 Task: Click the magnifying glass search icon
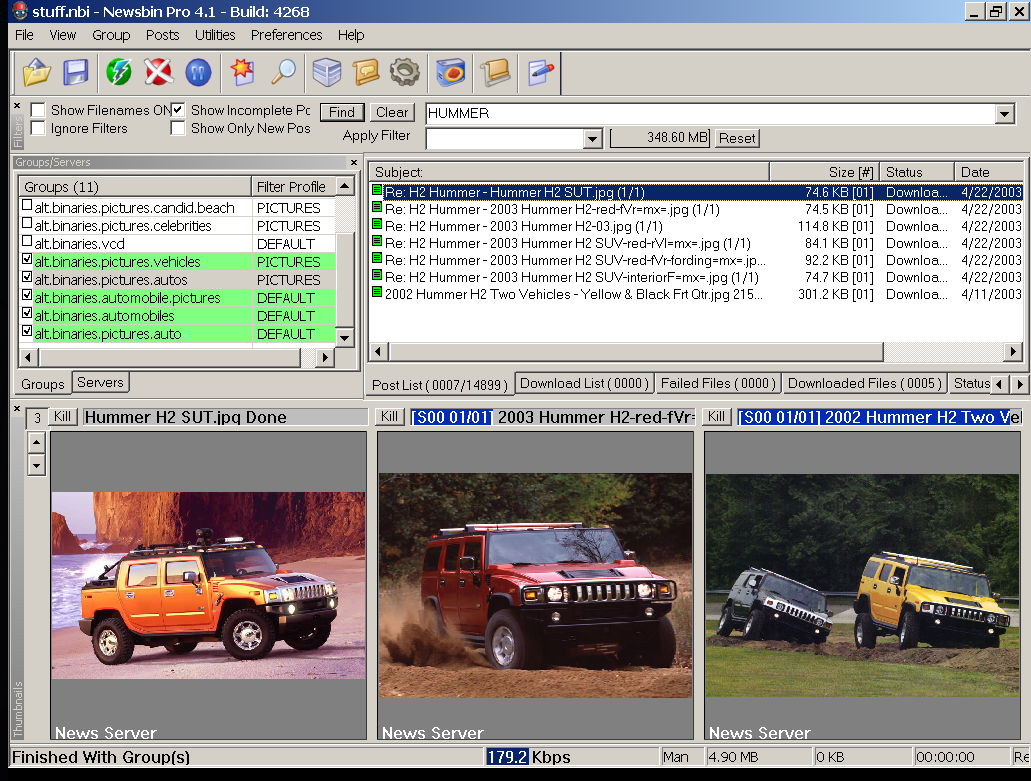[284, 72]
